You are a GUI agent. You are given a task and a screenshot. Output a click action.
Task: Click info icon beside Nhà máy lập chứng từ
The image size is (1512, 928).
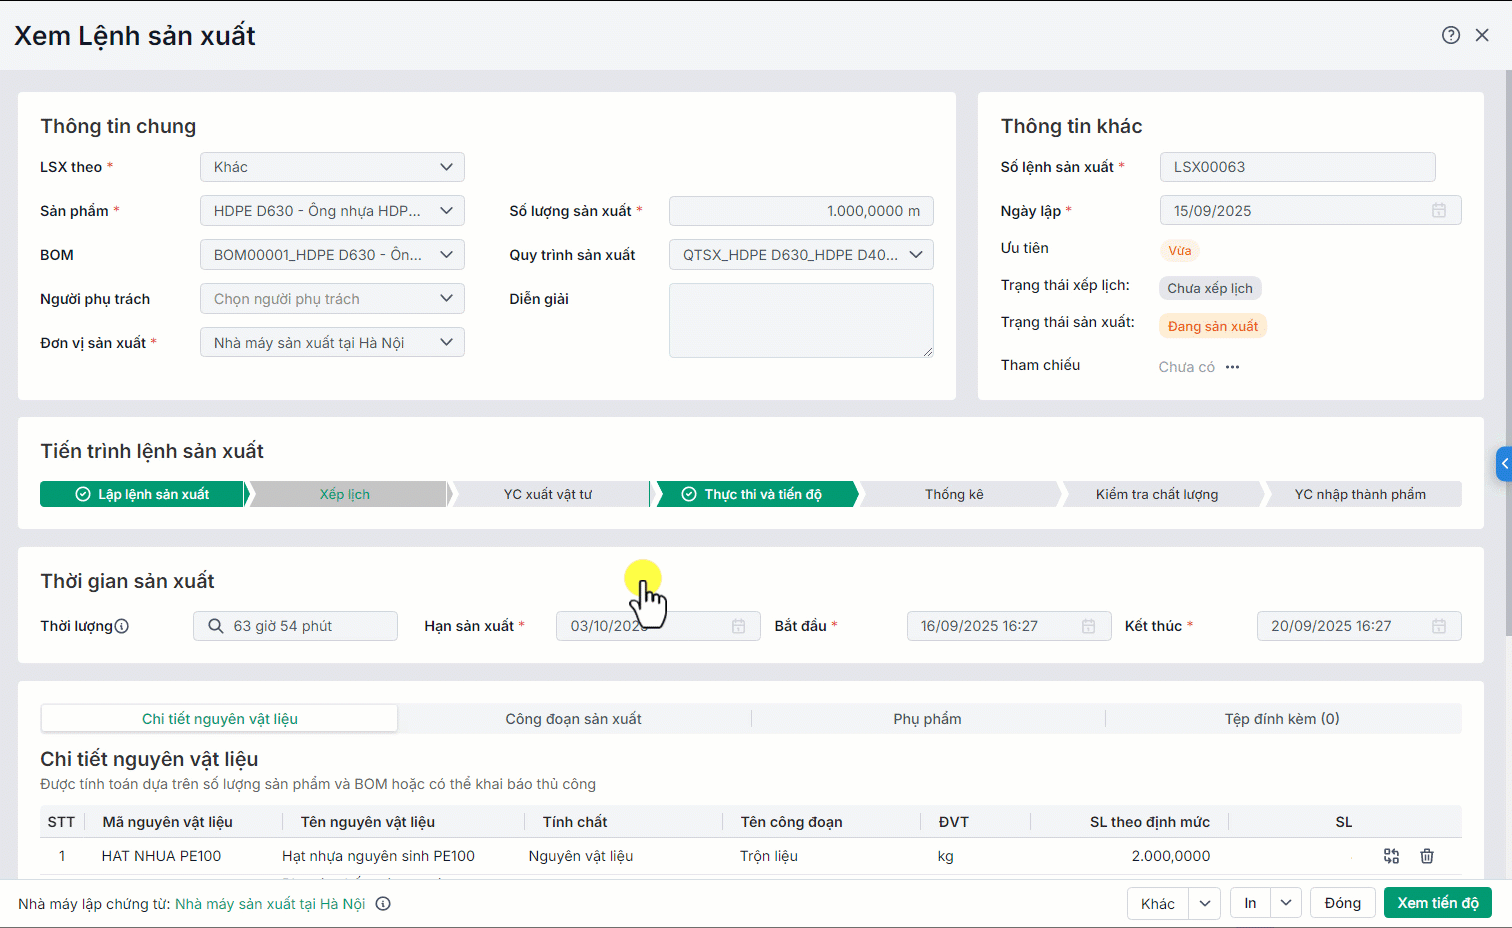pos(383,904)
